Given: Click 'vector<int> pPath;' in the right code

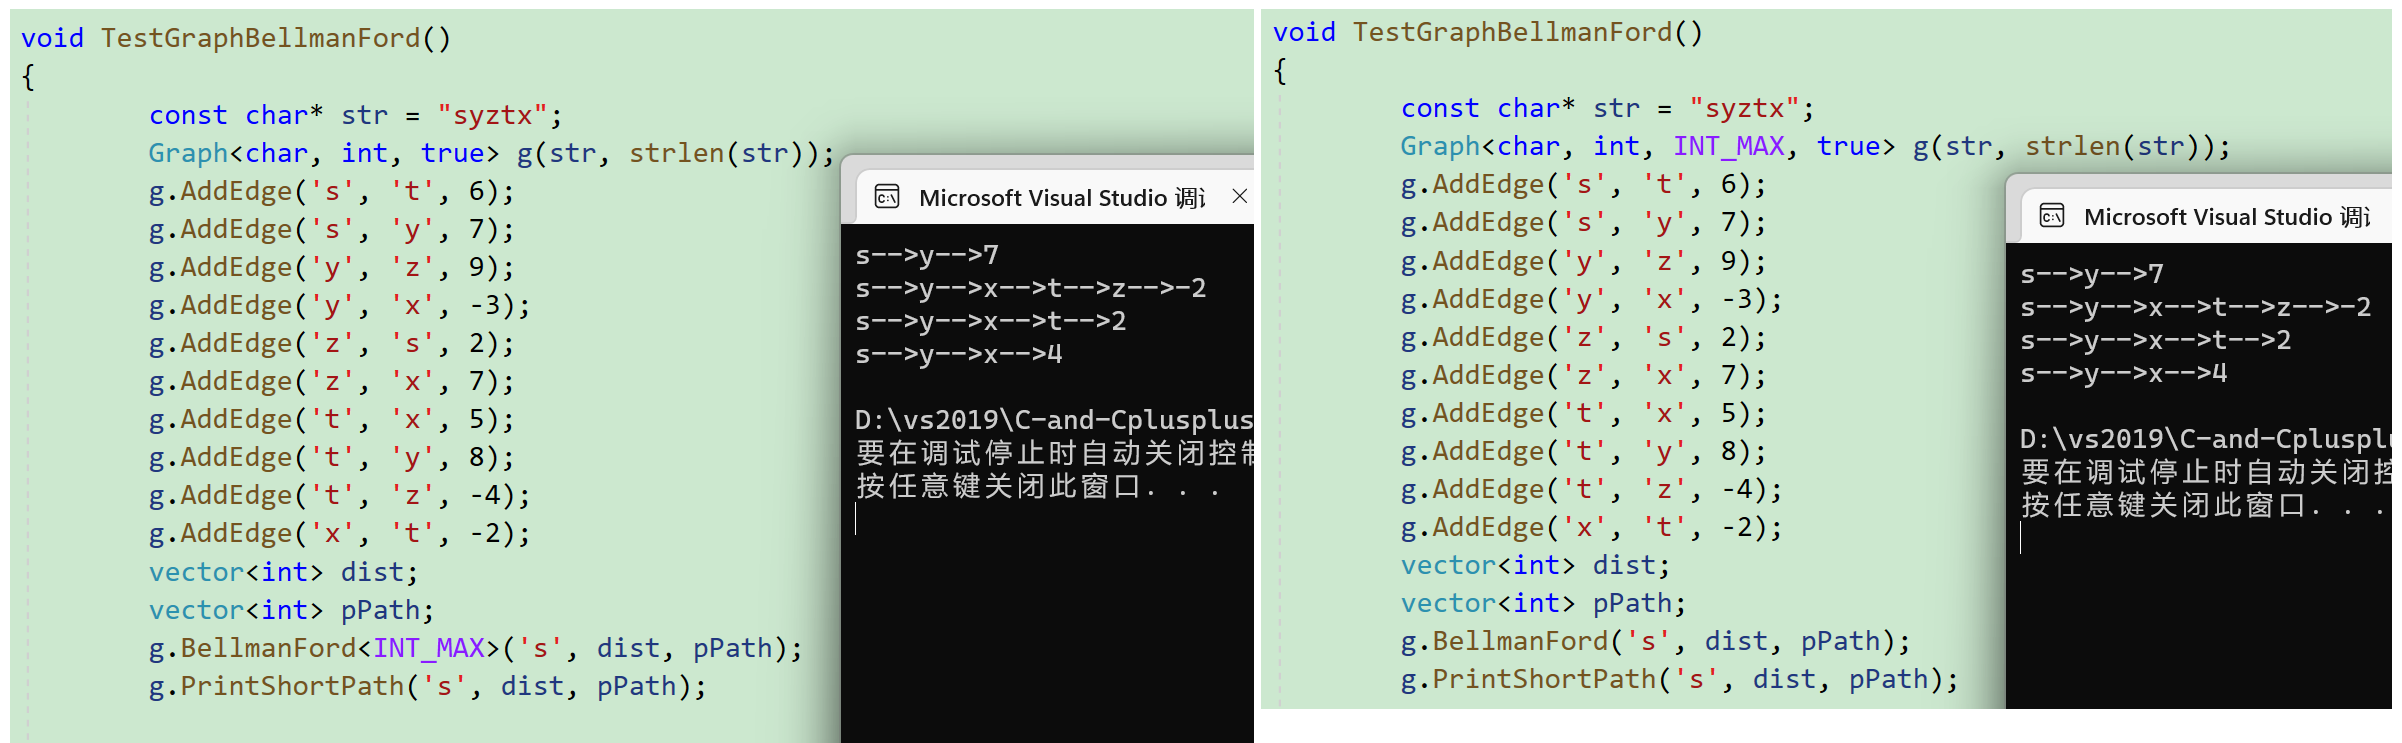Looking at the screenshot, I should click(x=1544, y=603).
